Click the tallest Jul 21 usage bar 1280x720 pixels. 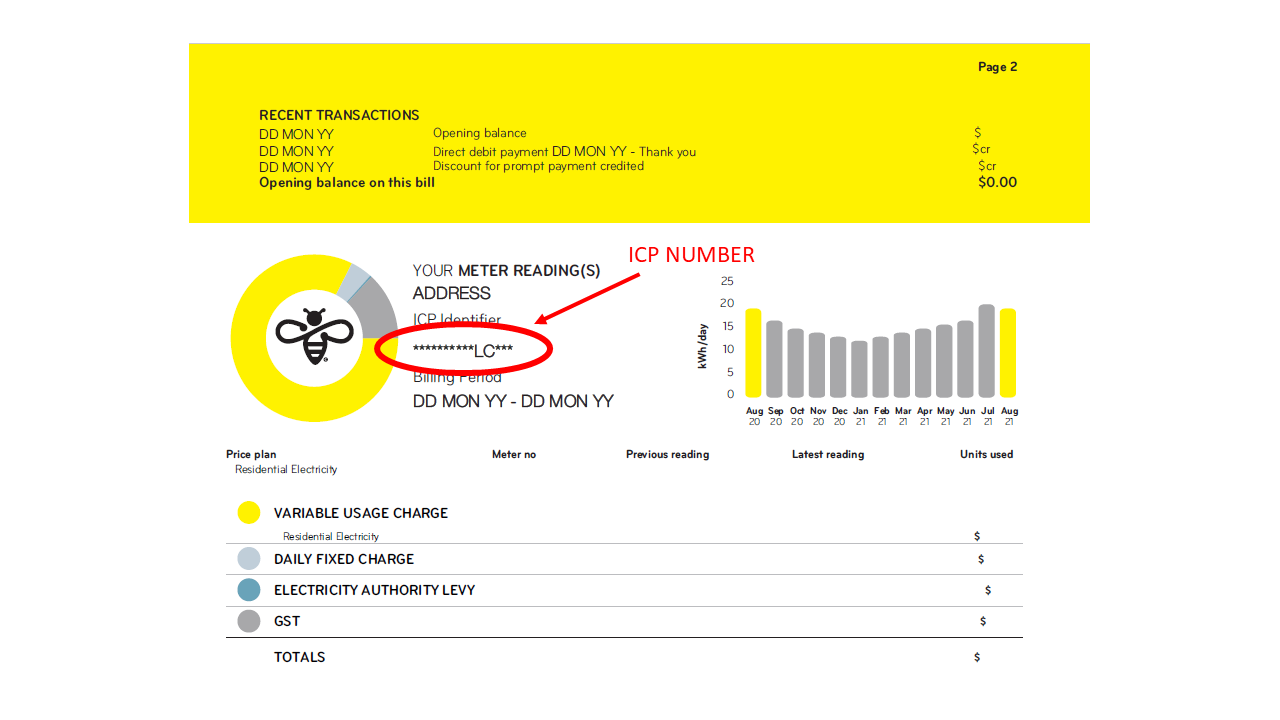pyautogui.click(x=987, y=351)
